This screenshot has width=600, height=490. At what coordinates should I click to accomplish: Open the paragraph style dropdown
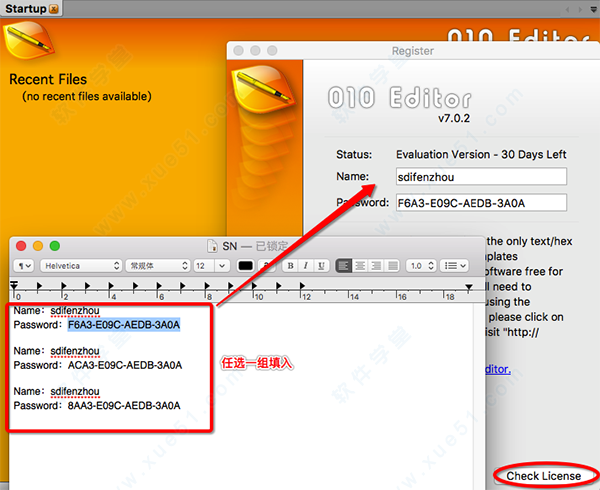click(x=25, y=266)
